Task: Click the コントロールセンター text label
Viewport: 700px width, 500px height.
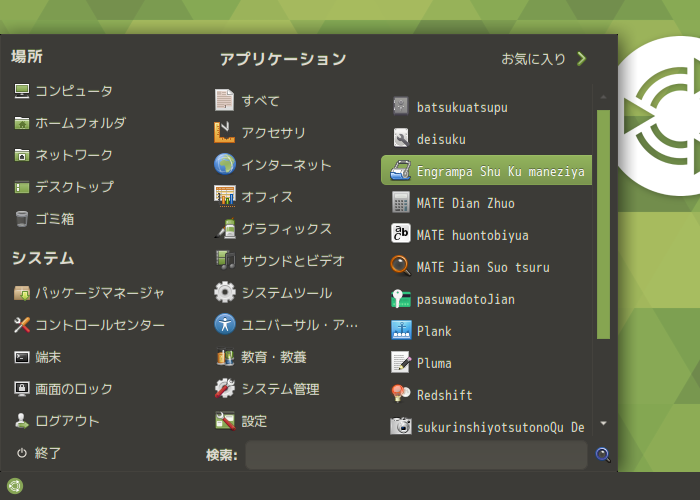Action: pyautogui.click(x=100, y=325)
